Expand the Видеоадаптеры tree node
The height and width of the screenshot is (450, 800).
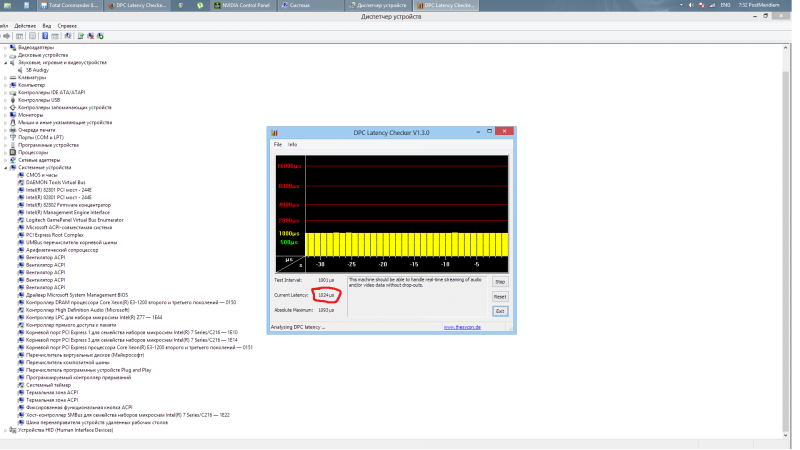click(x=6, y=47)
